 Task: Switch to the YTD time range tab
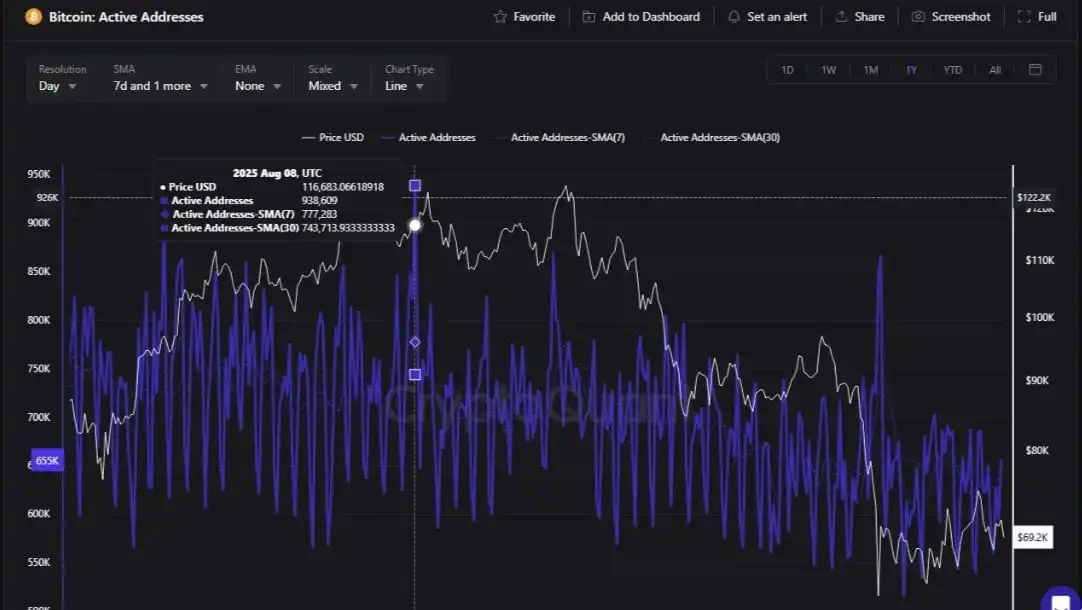coord(952,69)
